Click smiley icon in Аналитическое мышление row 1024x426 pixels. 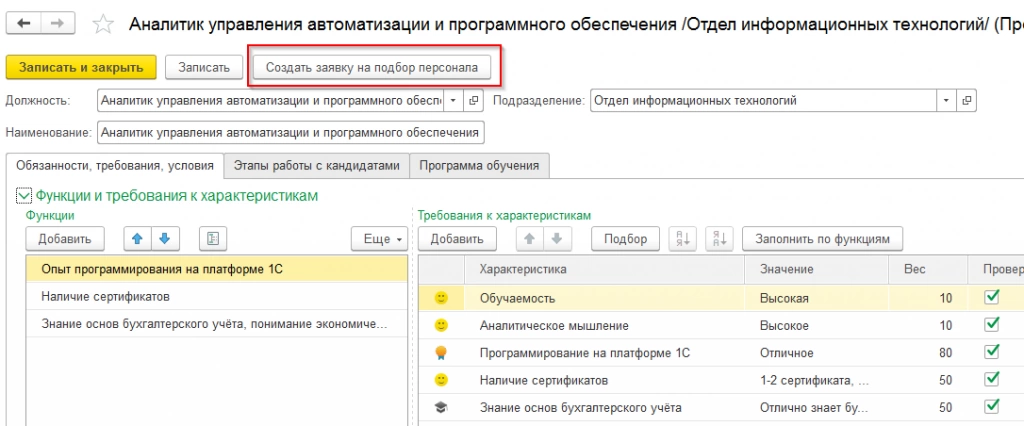(441, 325)
